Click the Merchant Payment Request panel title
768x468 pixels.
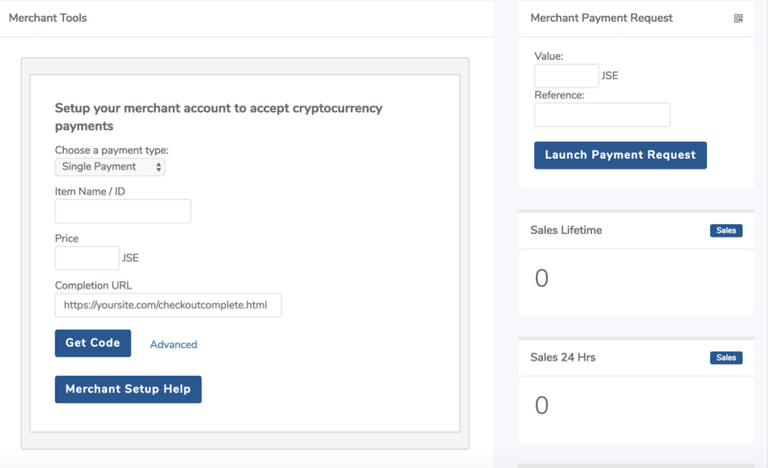[601, 18]
